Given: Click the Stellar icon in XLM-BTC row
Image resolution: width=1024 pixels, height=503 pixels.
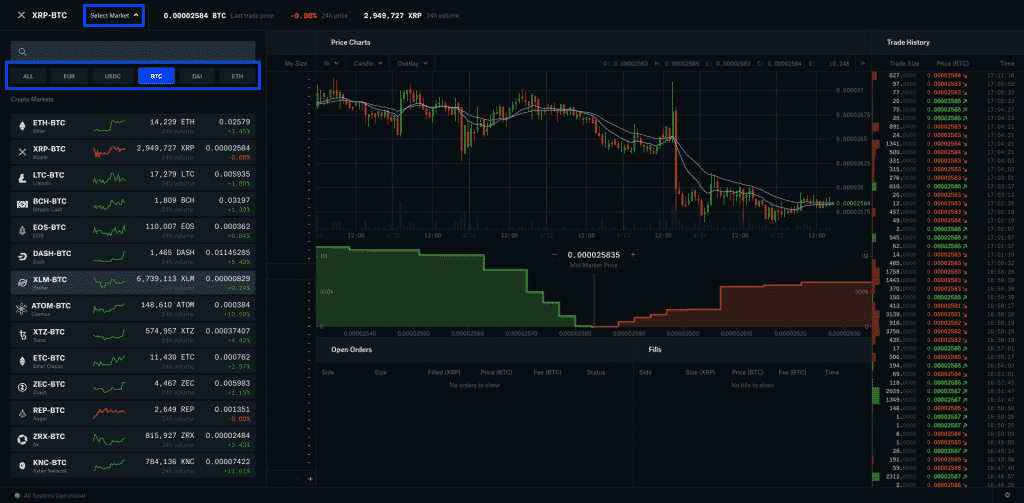Looking at the screenshot, I should coord(22,282).
